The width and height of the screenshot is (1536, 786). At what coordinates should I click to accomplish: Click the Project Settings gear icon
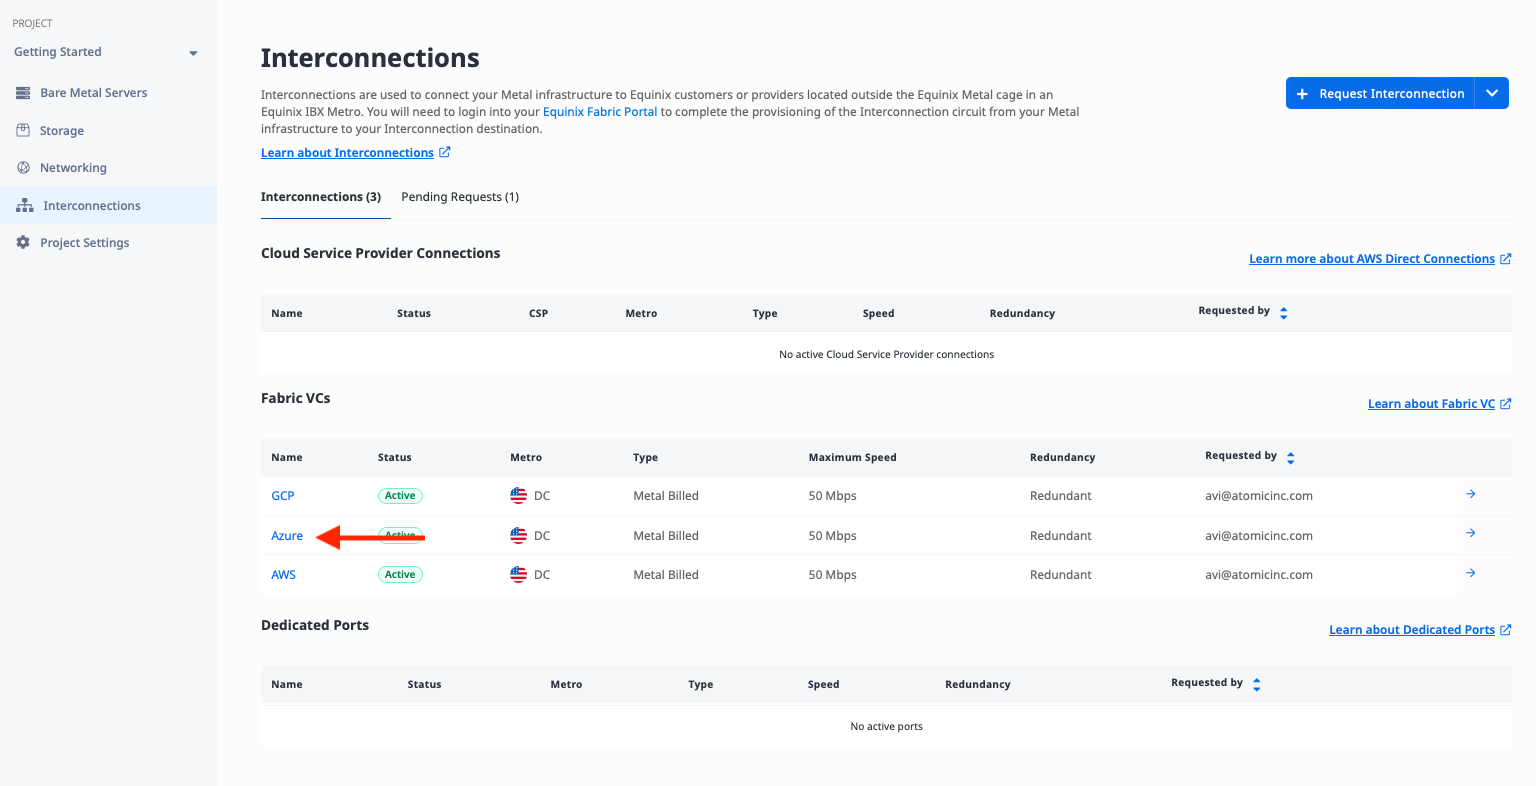23,242
